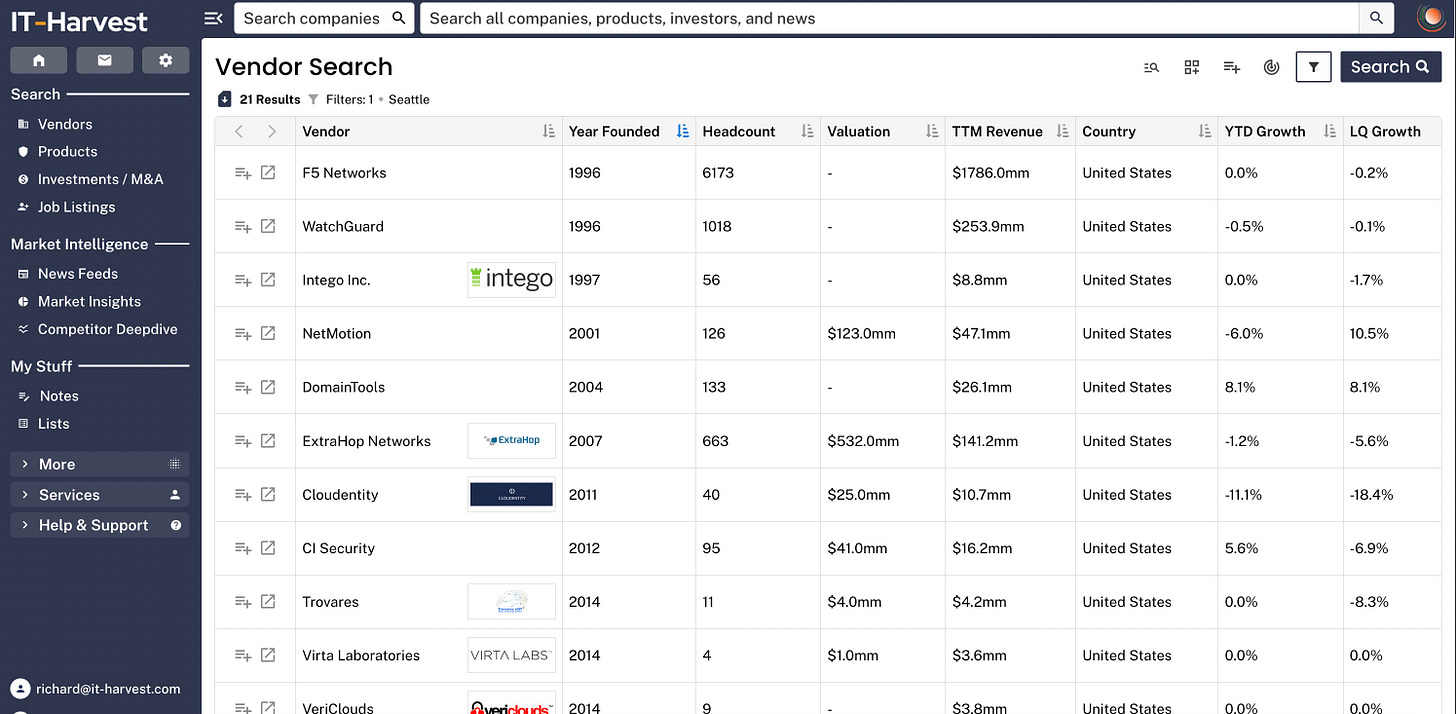Add Cloudentity to a list
This screenshot has height=714, width=1456.
[x=243, y=495]
